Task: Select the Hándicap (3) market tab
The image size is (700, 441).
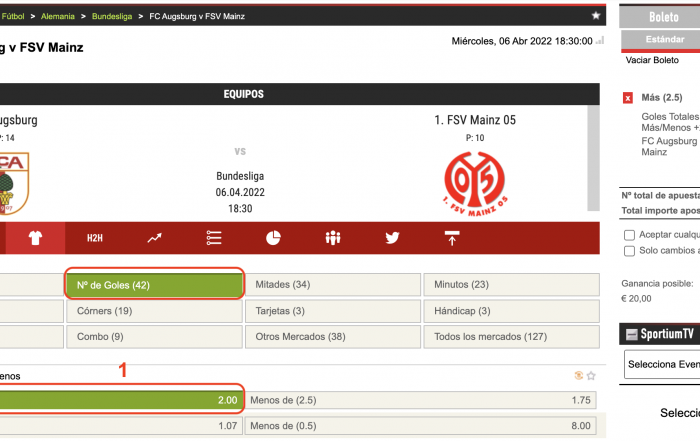Action: point(512,311)
